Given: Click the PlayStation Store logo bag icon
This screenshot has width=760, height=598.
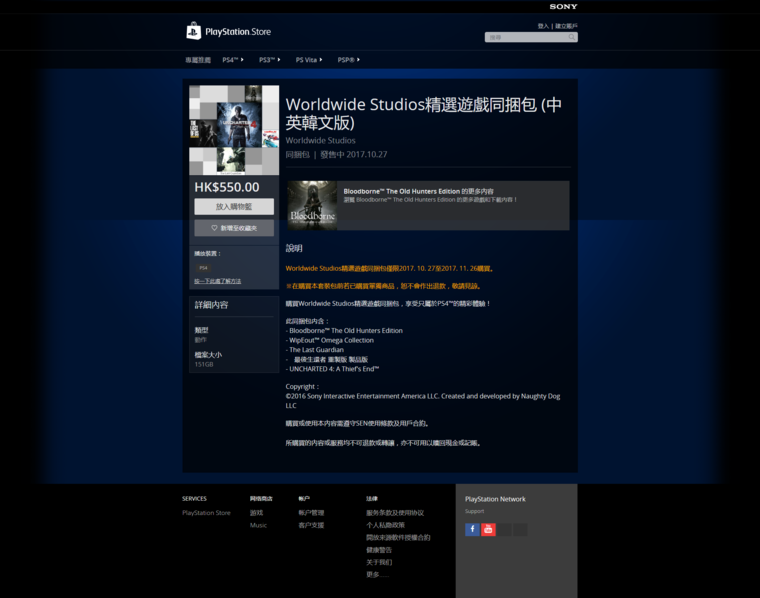Looking at the screenshot, I should click(193, 31).
